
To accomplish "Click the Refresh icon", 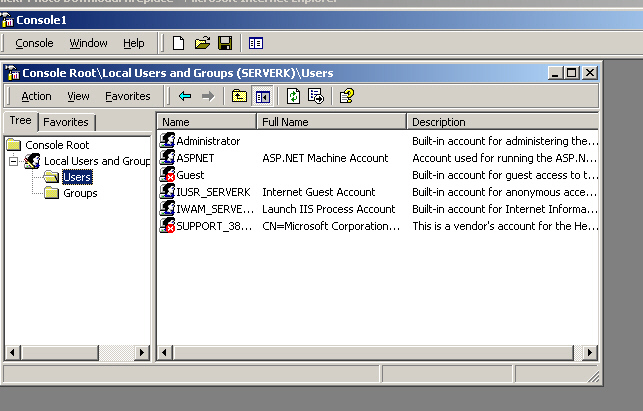I will tap(293, 96).
